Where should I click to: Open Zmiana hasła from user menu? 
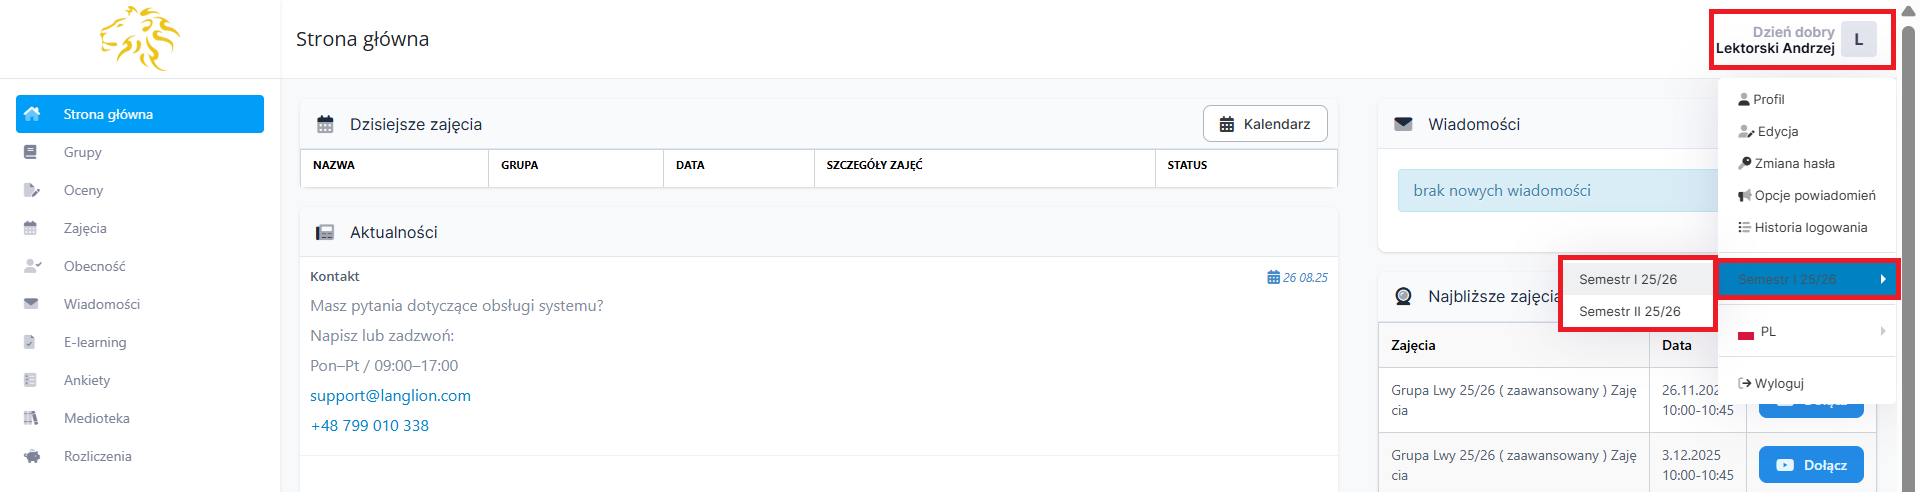(x=1794, y=163)
